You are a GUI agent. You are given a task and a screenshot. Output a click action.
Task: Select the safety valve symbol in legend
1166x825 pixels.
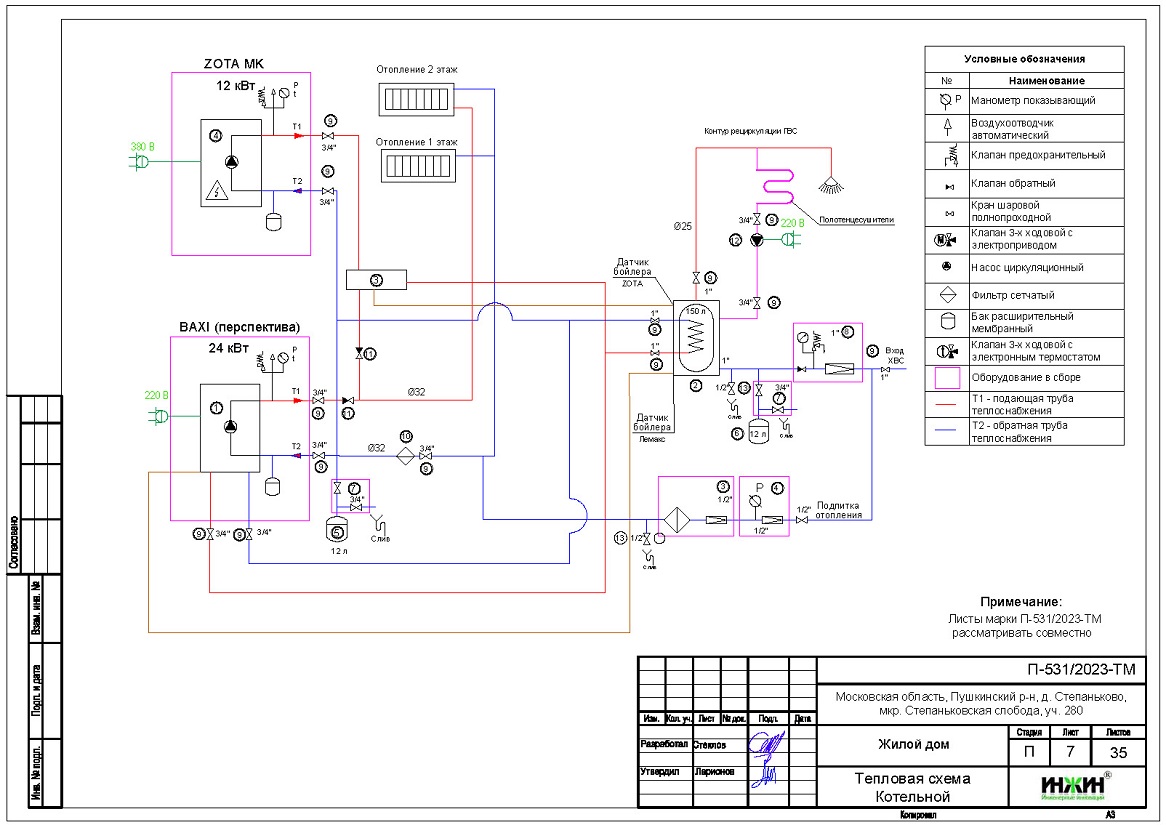(x=946, y=156)
